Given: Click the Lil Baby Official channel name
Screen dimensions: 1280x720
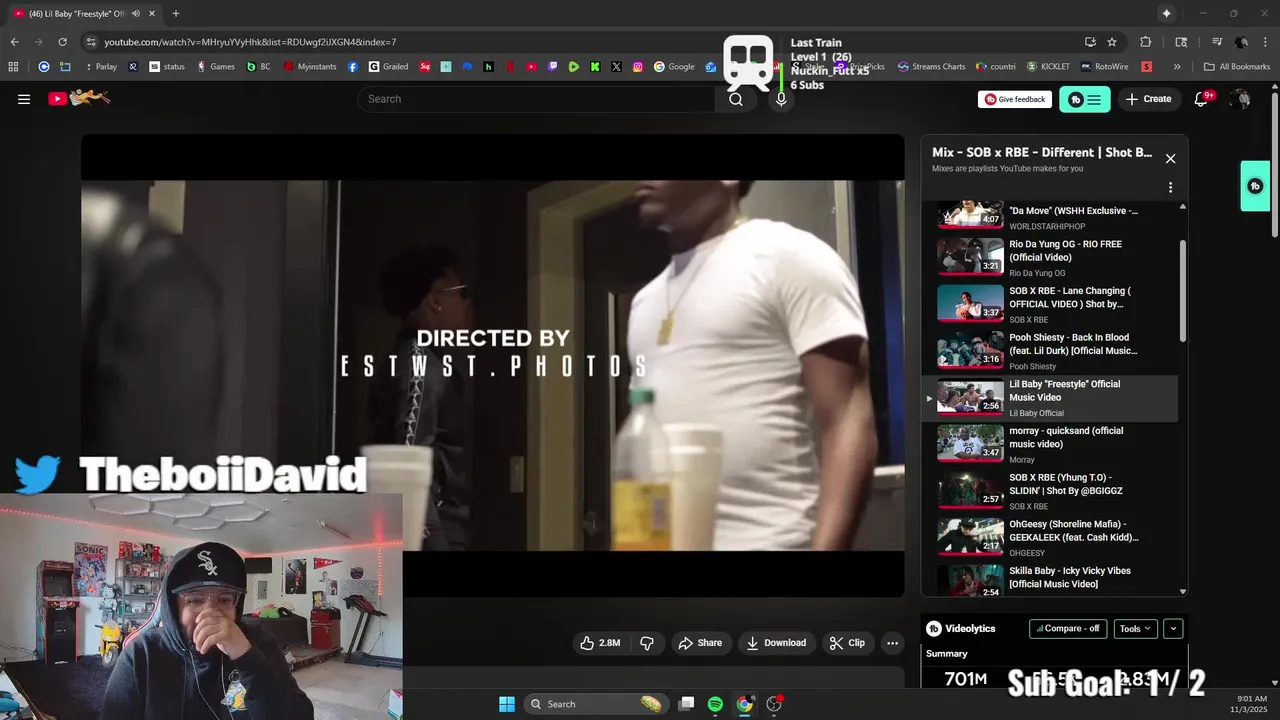Looking at the screenshot, I should pyautogui.click(x=1036, y=413).
